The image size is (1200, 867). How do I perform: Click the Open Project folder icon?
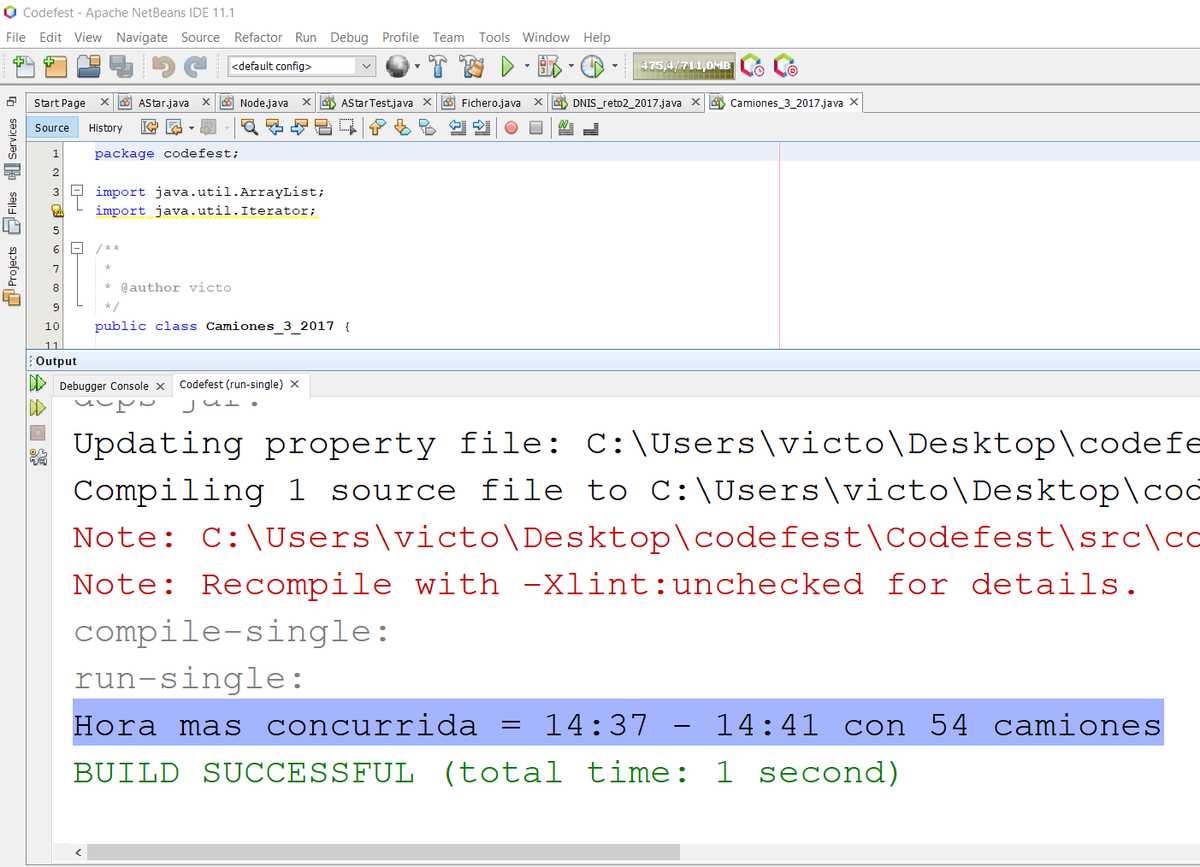click(89, 67)
